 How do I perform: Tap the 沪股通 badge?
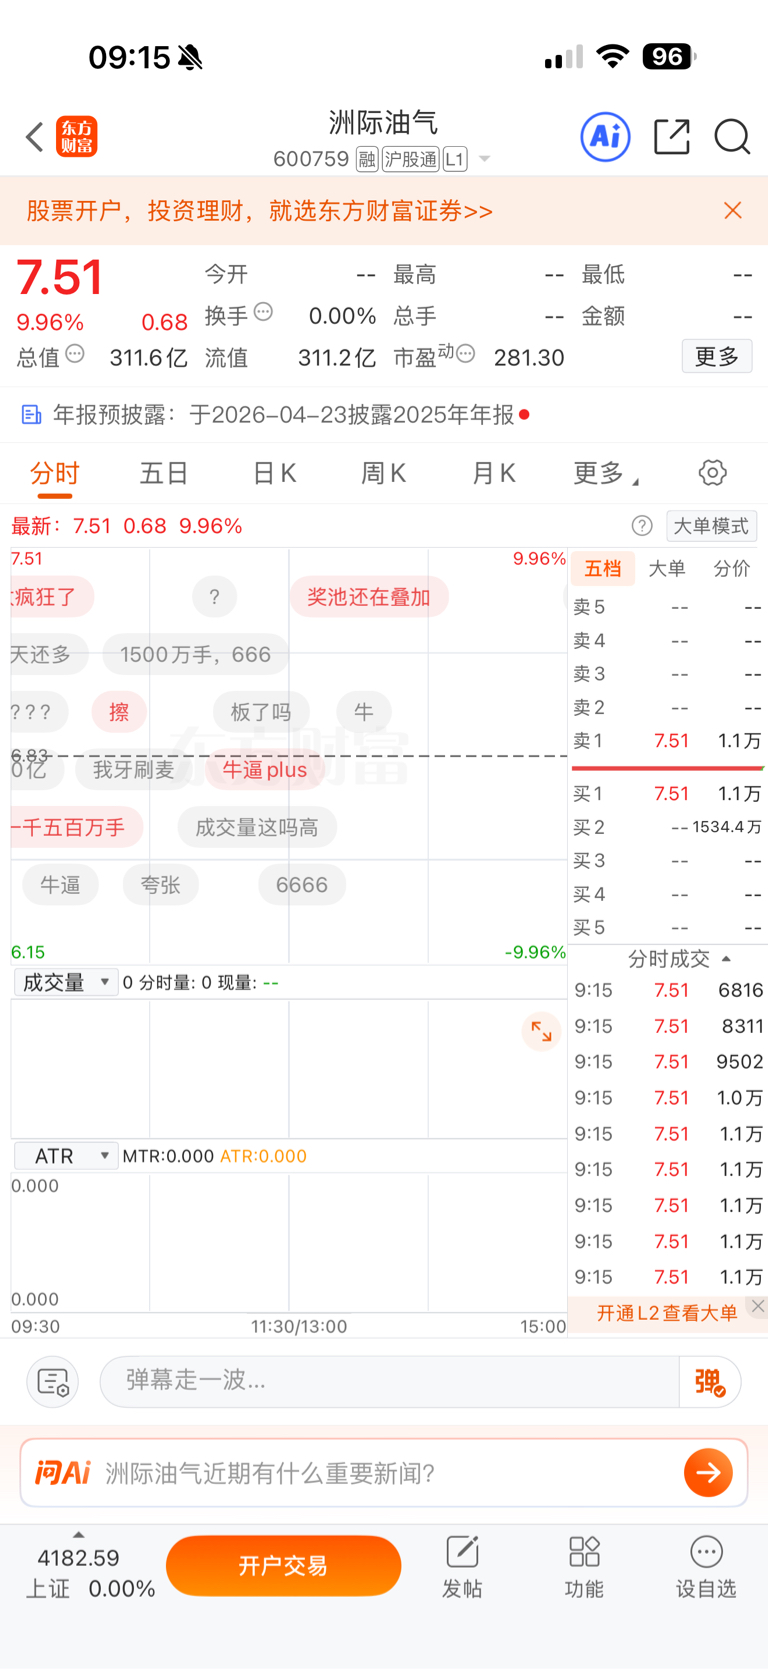410,159
